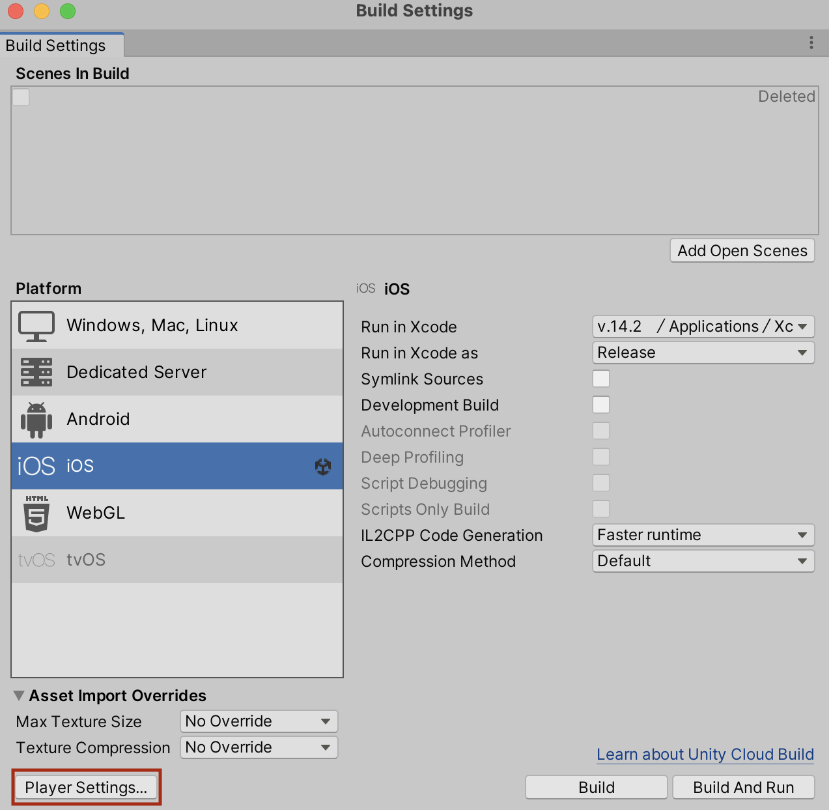Collapse the Asset Import Overrides section
829x810 pixels.
coord(19,695)
